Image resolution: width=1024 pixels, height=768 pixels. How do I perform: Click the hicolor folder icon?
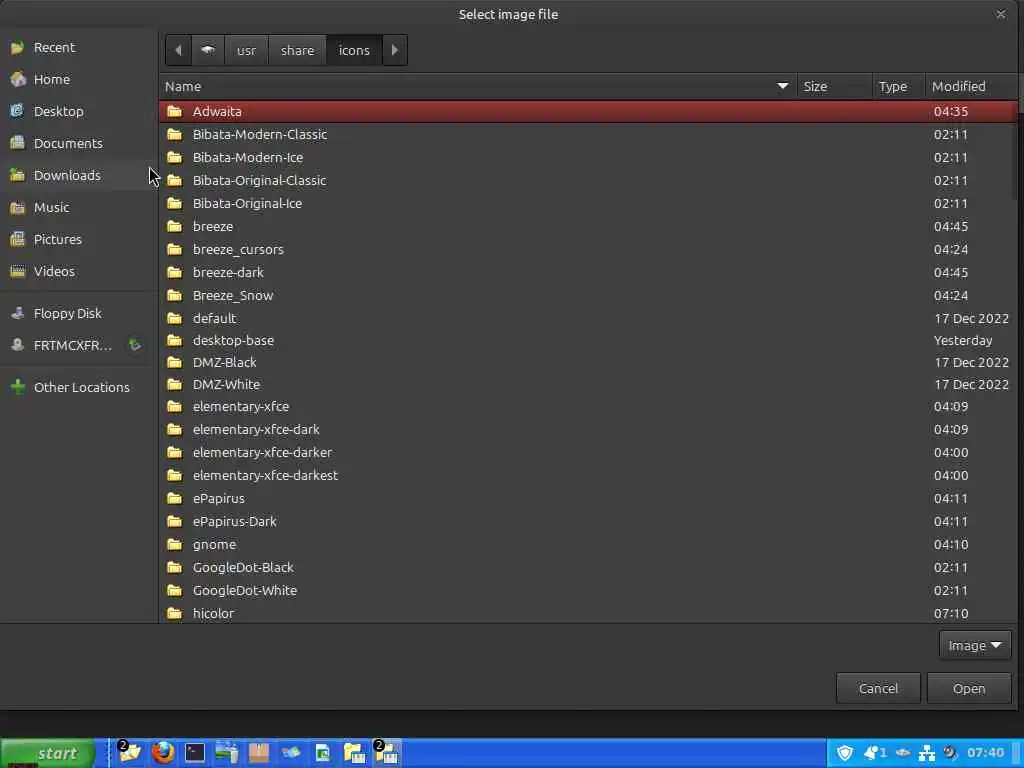pyautogui.click(x=174, y=613)
